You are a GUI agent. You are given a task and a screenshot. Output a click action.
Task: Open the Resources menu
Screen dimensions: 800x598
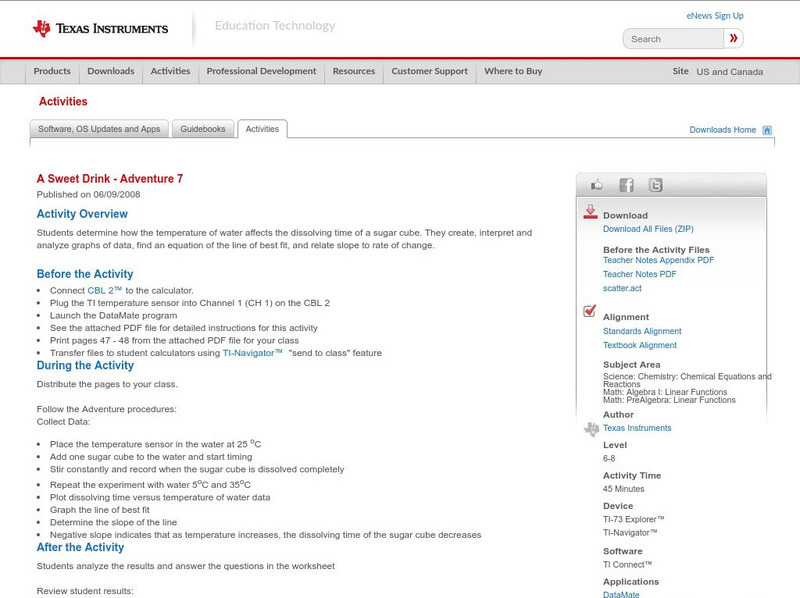coord(354,71)
